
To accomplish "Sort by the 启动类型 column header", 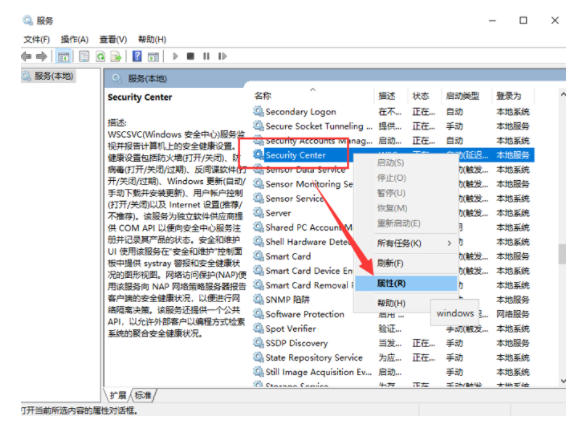I will [x=466, y=96].
